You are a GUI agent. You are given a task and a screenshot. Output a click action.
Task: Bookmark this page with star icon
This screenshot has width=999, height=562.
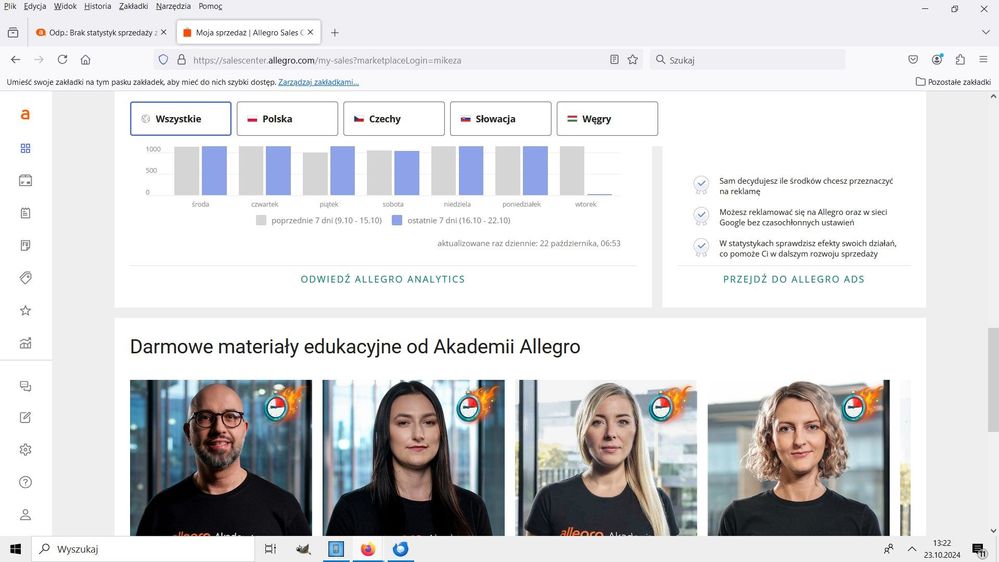click(x=633, y=60)
